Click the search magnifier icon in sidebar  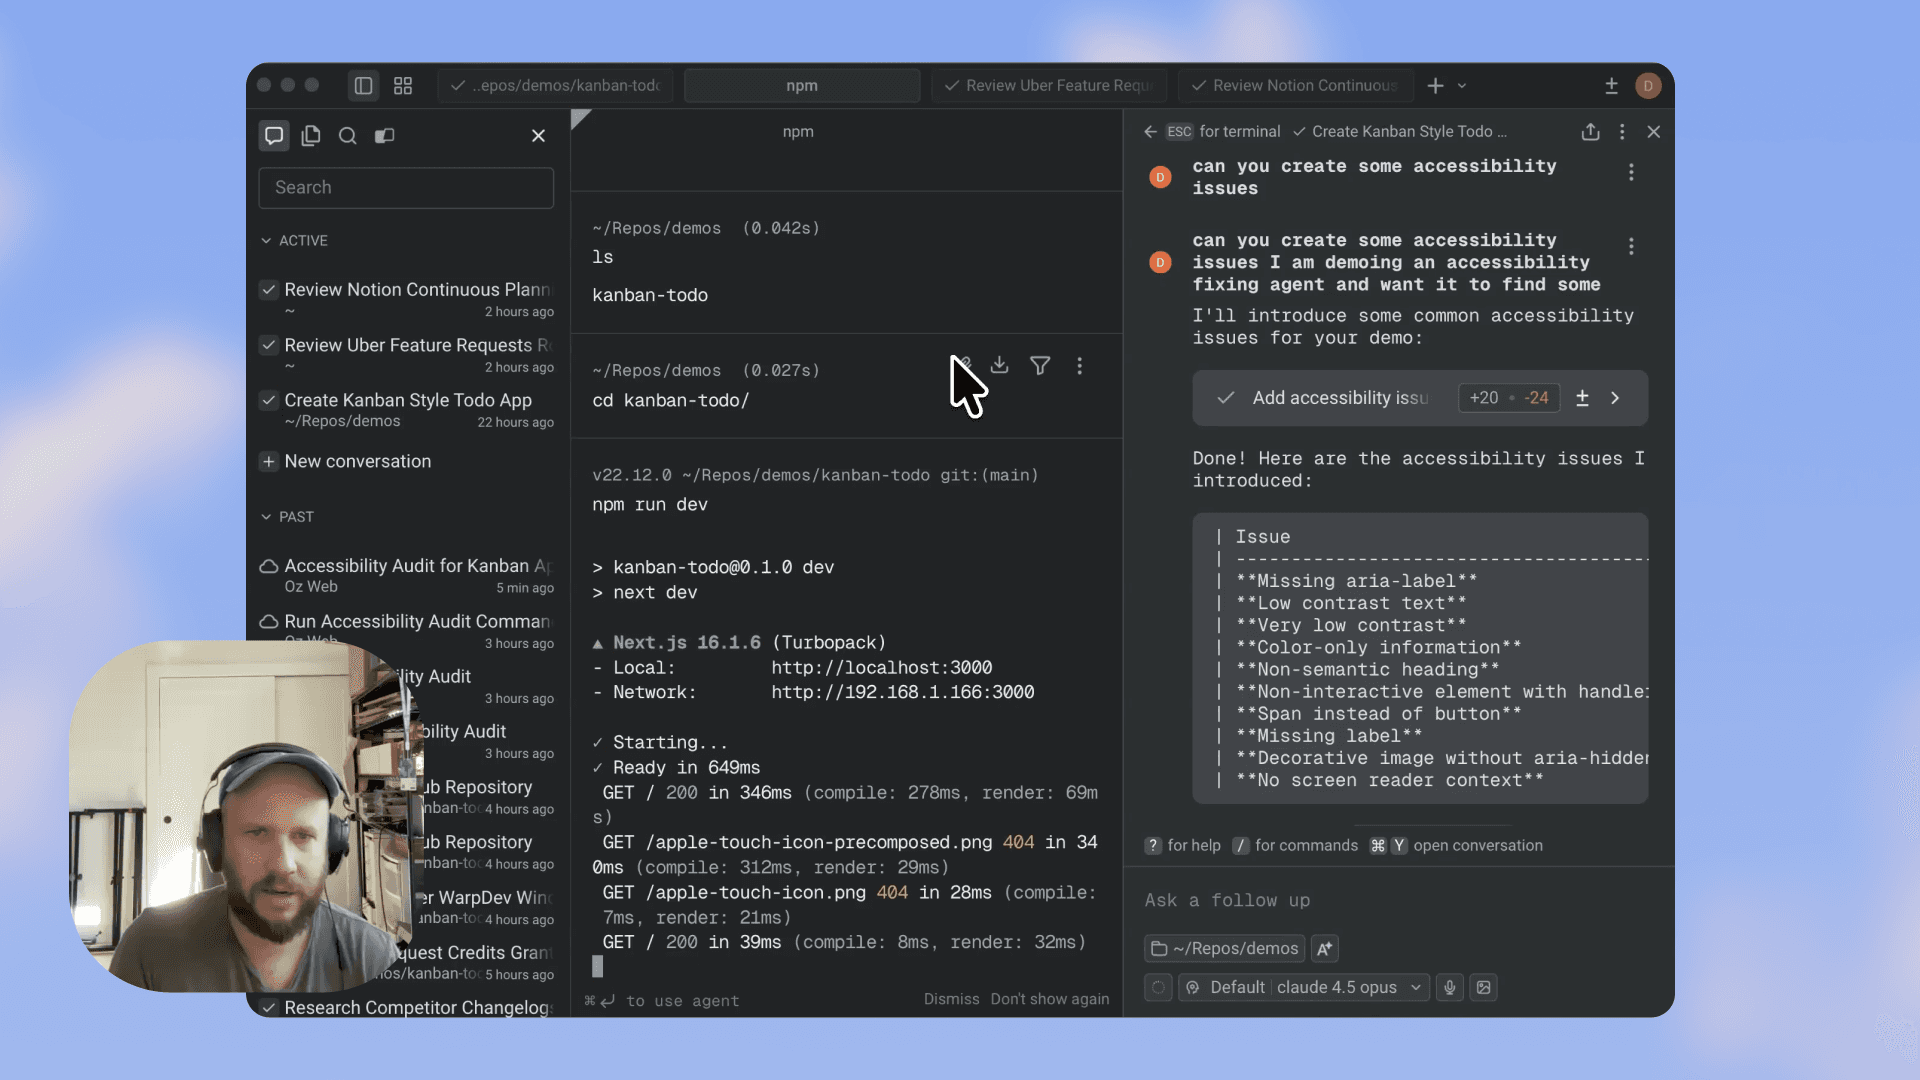pos(347,136)
